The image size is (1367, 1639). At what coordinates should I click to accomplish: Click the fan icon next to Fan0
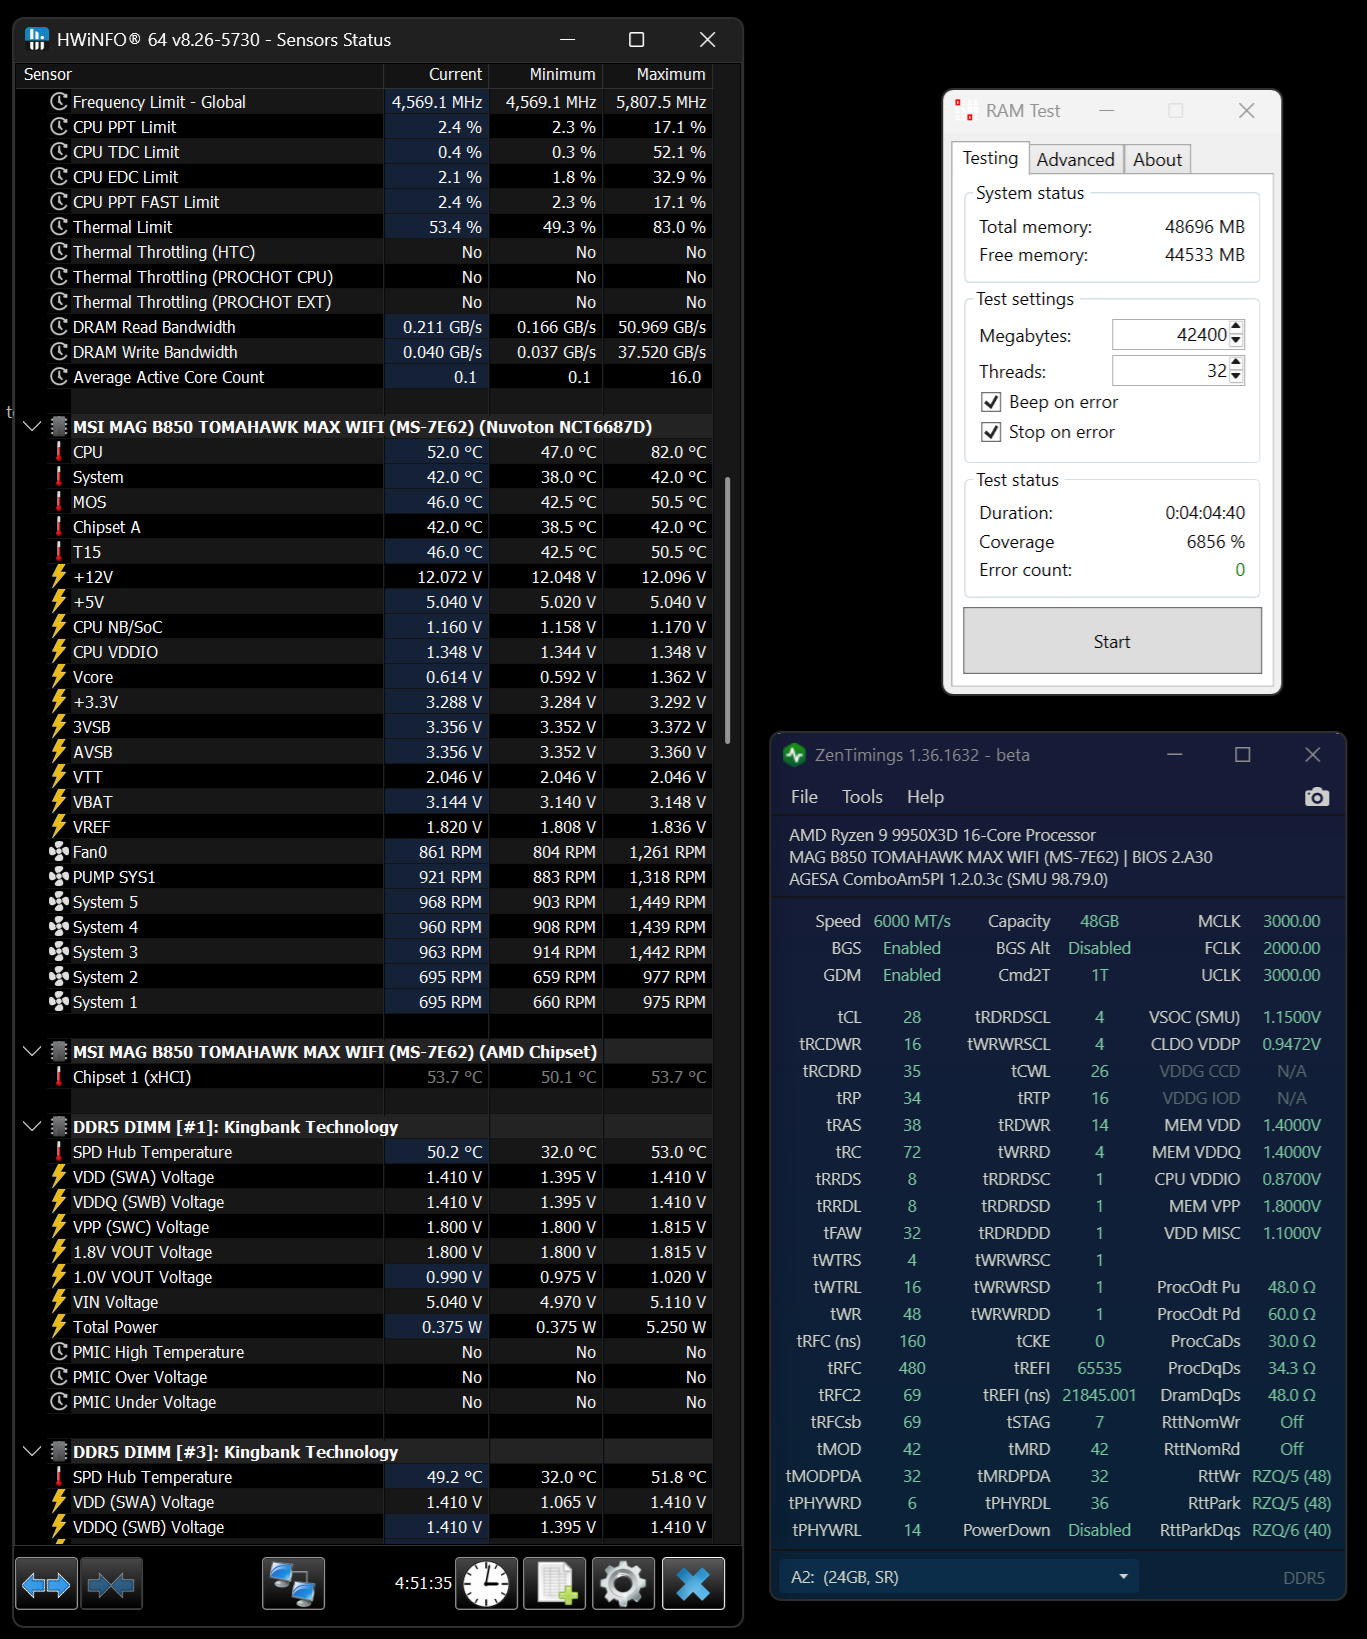[x=59, y=852]
